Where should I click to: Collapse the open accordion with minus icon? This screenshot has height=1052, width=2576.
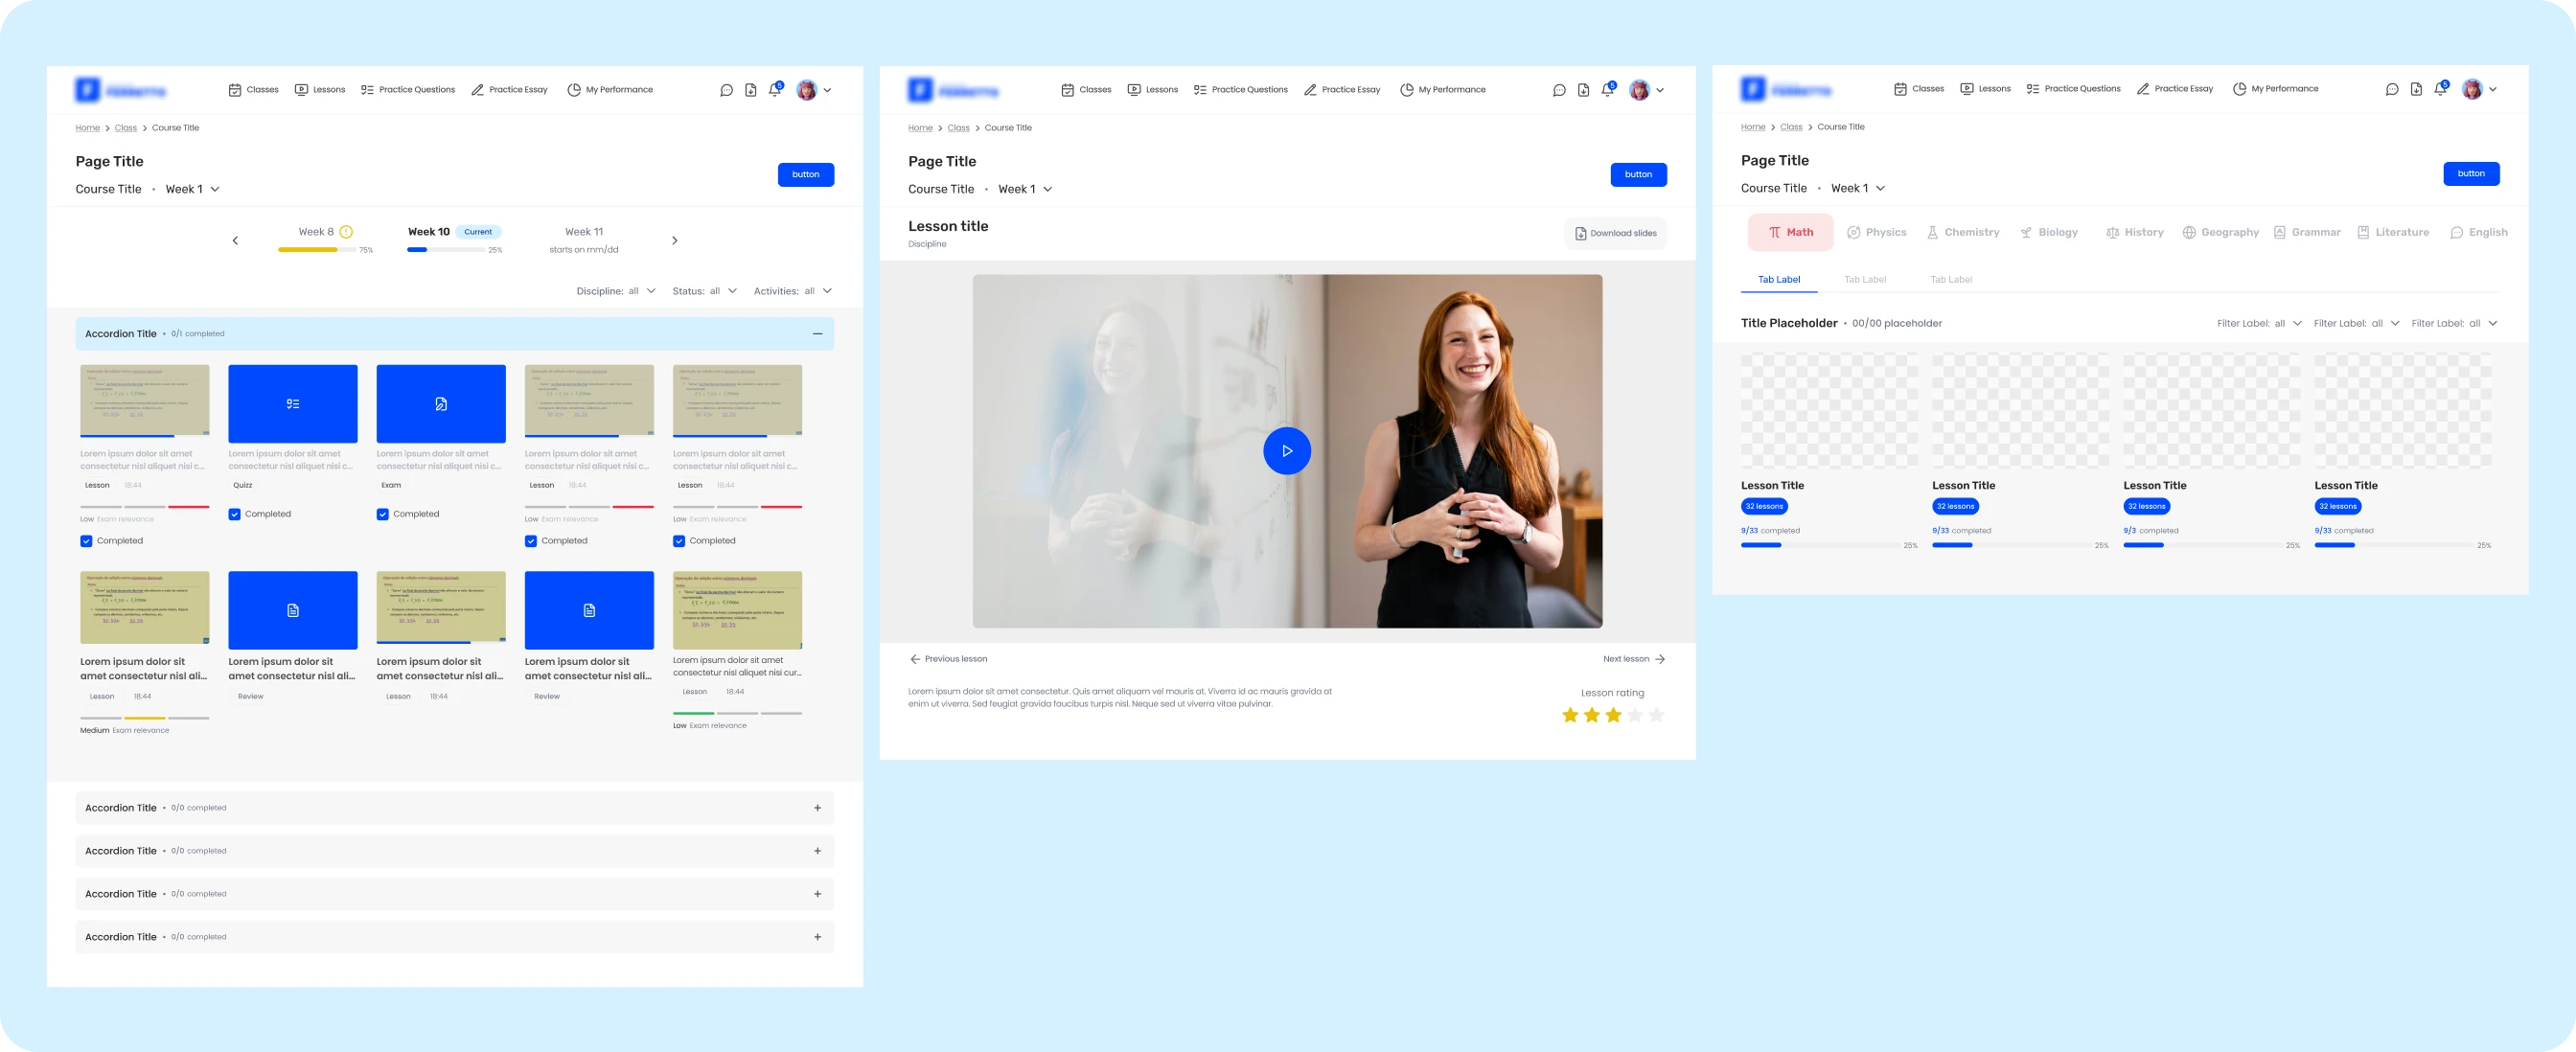point(817,334)
